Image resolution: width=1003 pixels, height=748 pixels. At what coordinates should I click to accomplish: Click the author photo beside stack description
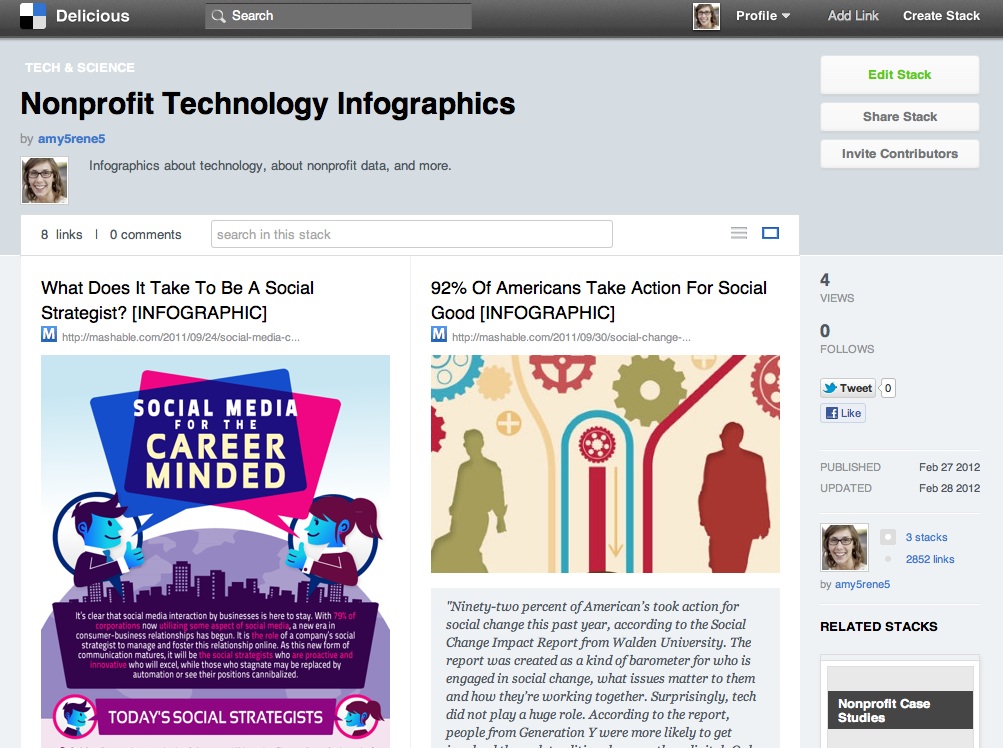[x=45, y=180]
